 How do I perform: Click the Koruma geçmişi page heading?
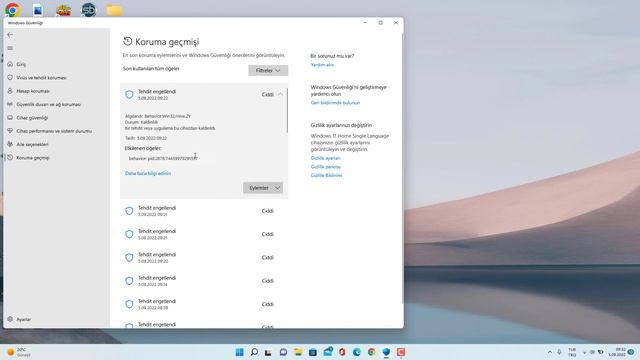(167, 42)
